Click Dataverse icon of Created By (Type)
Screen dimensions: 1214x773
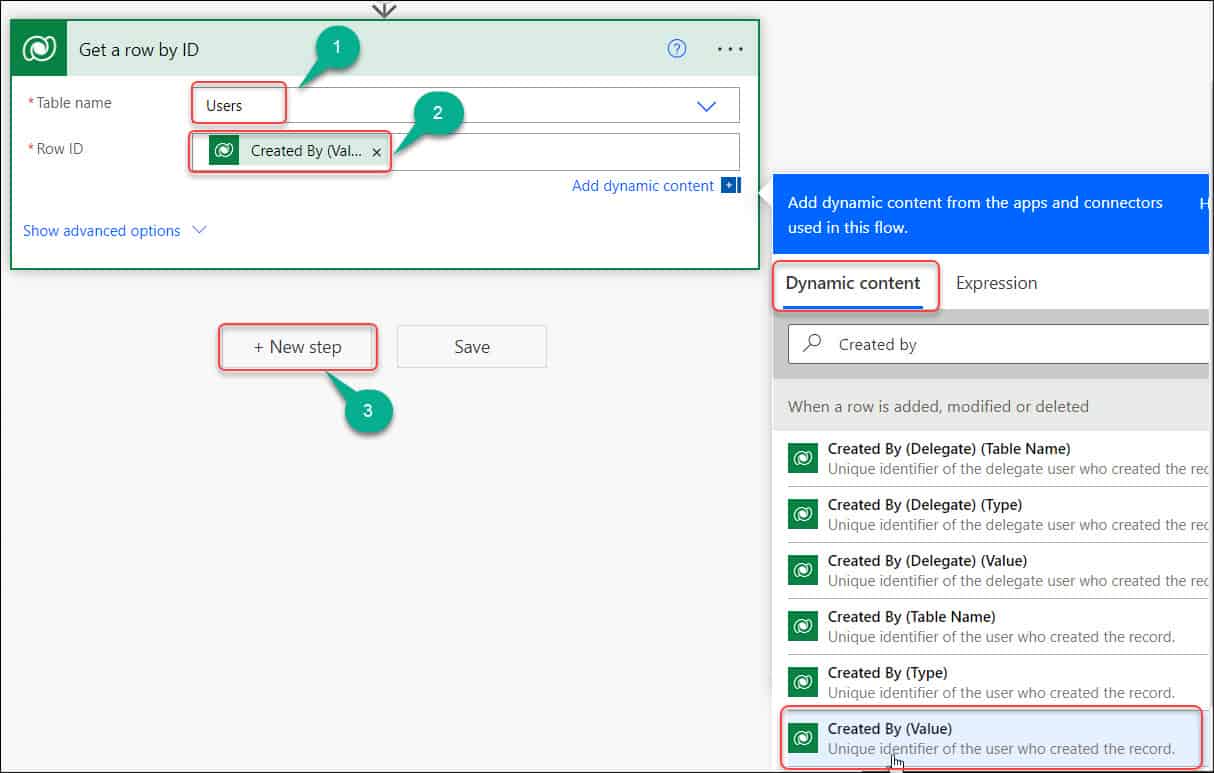803,682
